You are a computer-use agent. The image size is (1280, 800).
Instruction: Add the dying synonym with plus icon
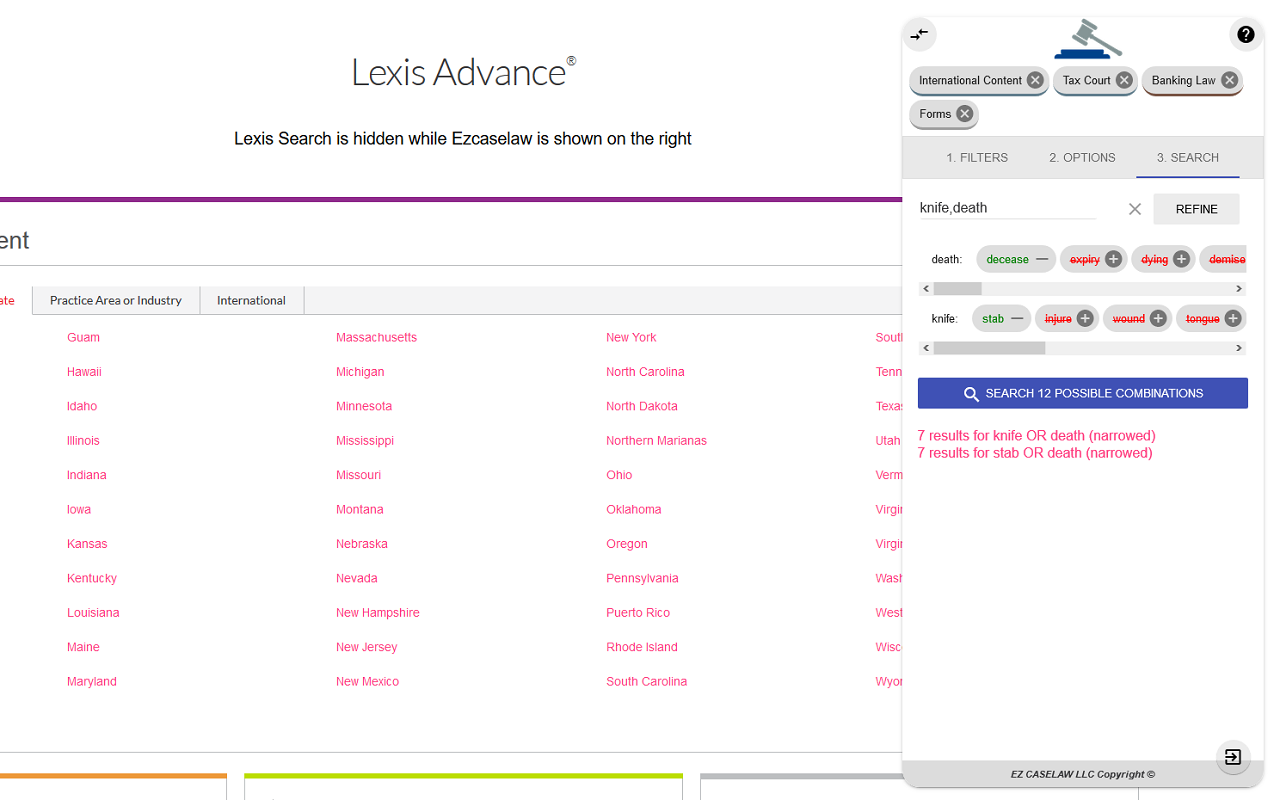[x=1181, y=259]
